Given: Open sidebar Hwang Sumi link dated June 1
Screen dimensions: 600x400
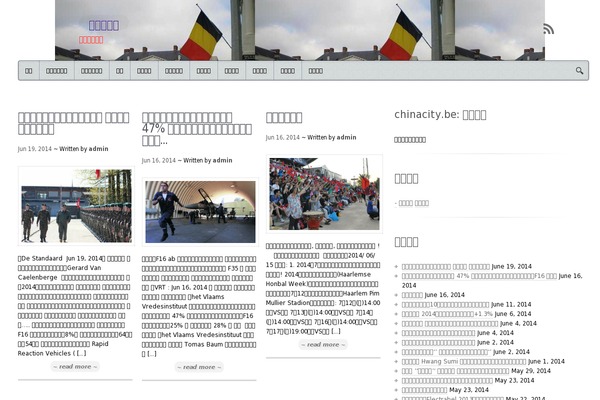Looking at the screenshot, I should [x=464, y=361].
